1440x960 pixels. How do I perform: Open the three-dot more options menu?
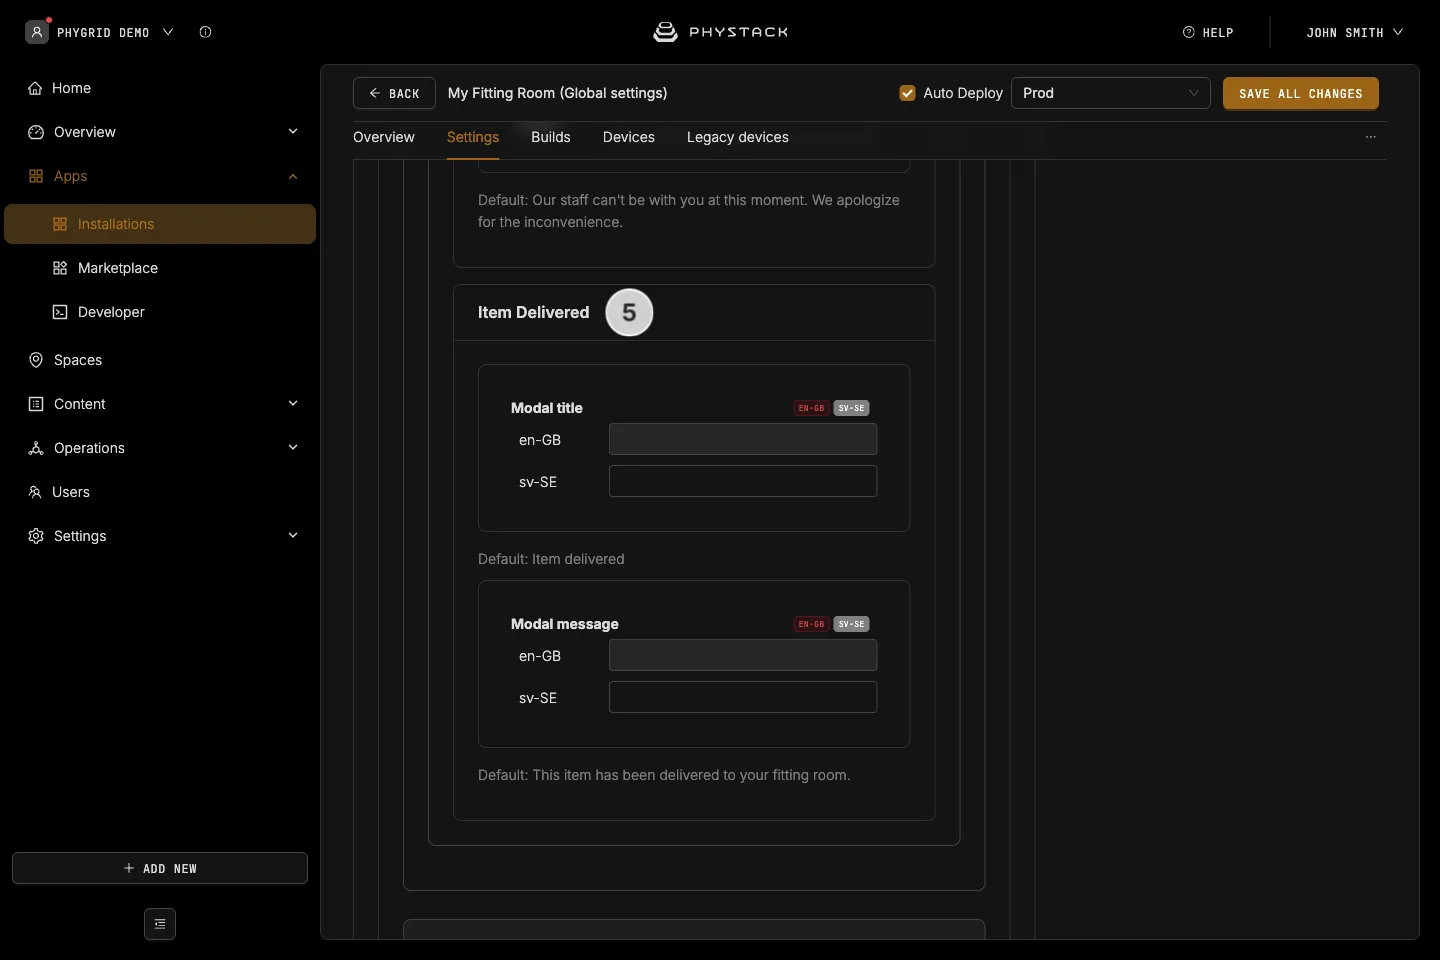click(x=1371, y=137)
